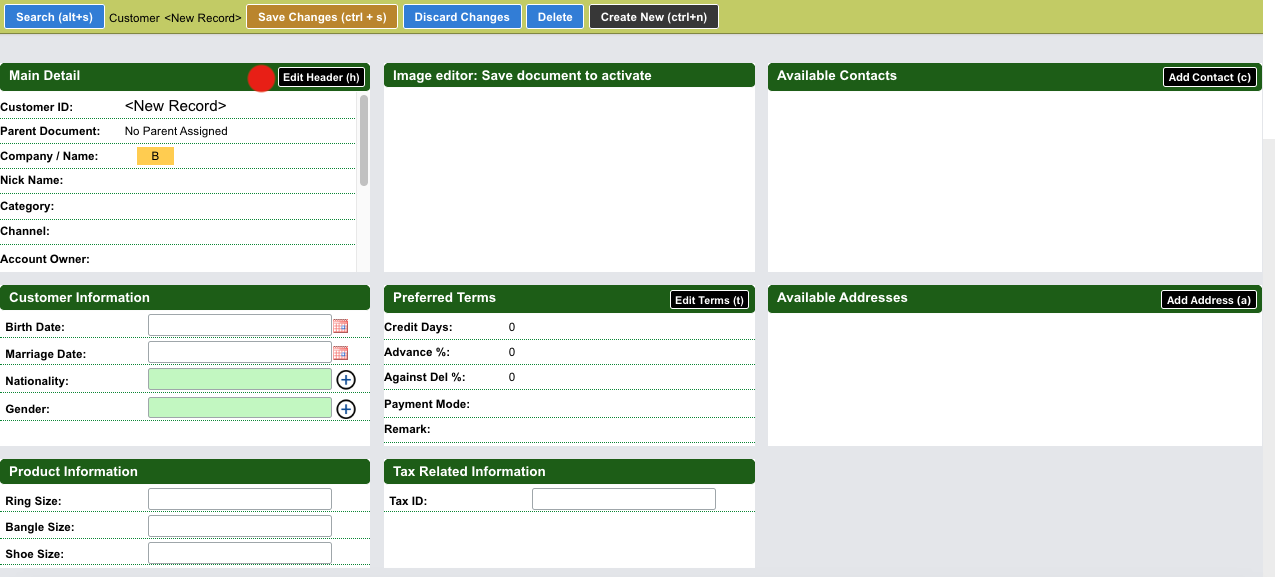
Task: Edit the record header
Action: (321, 76)
